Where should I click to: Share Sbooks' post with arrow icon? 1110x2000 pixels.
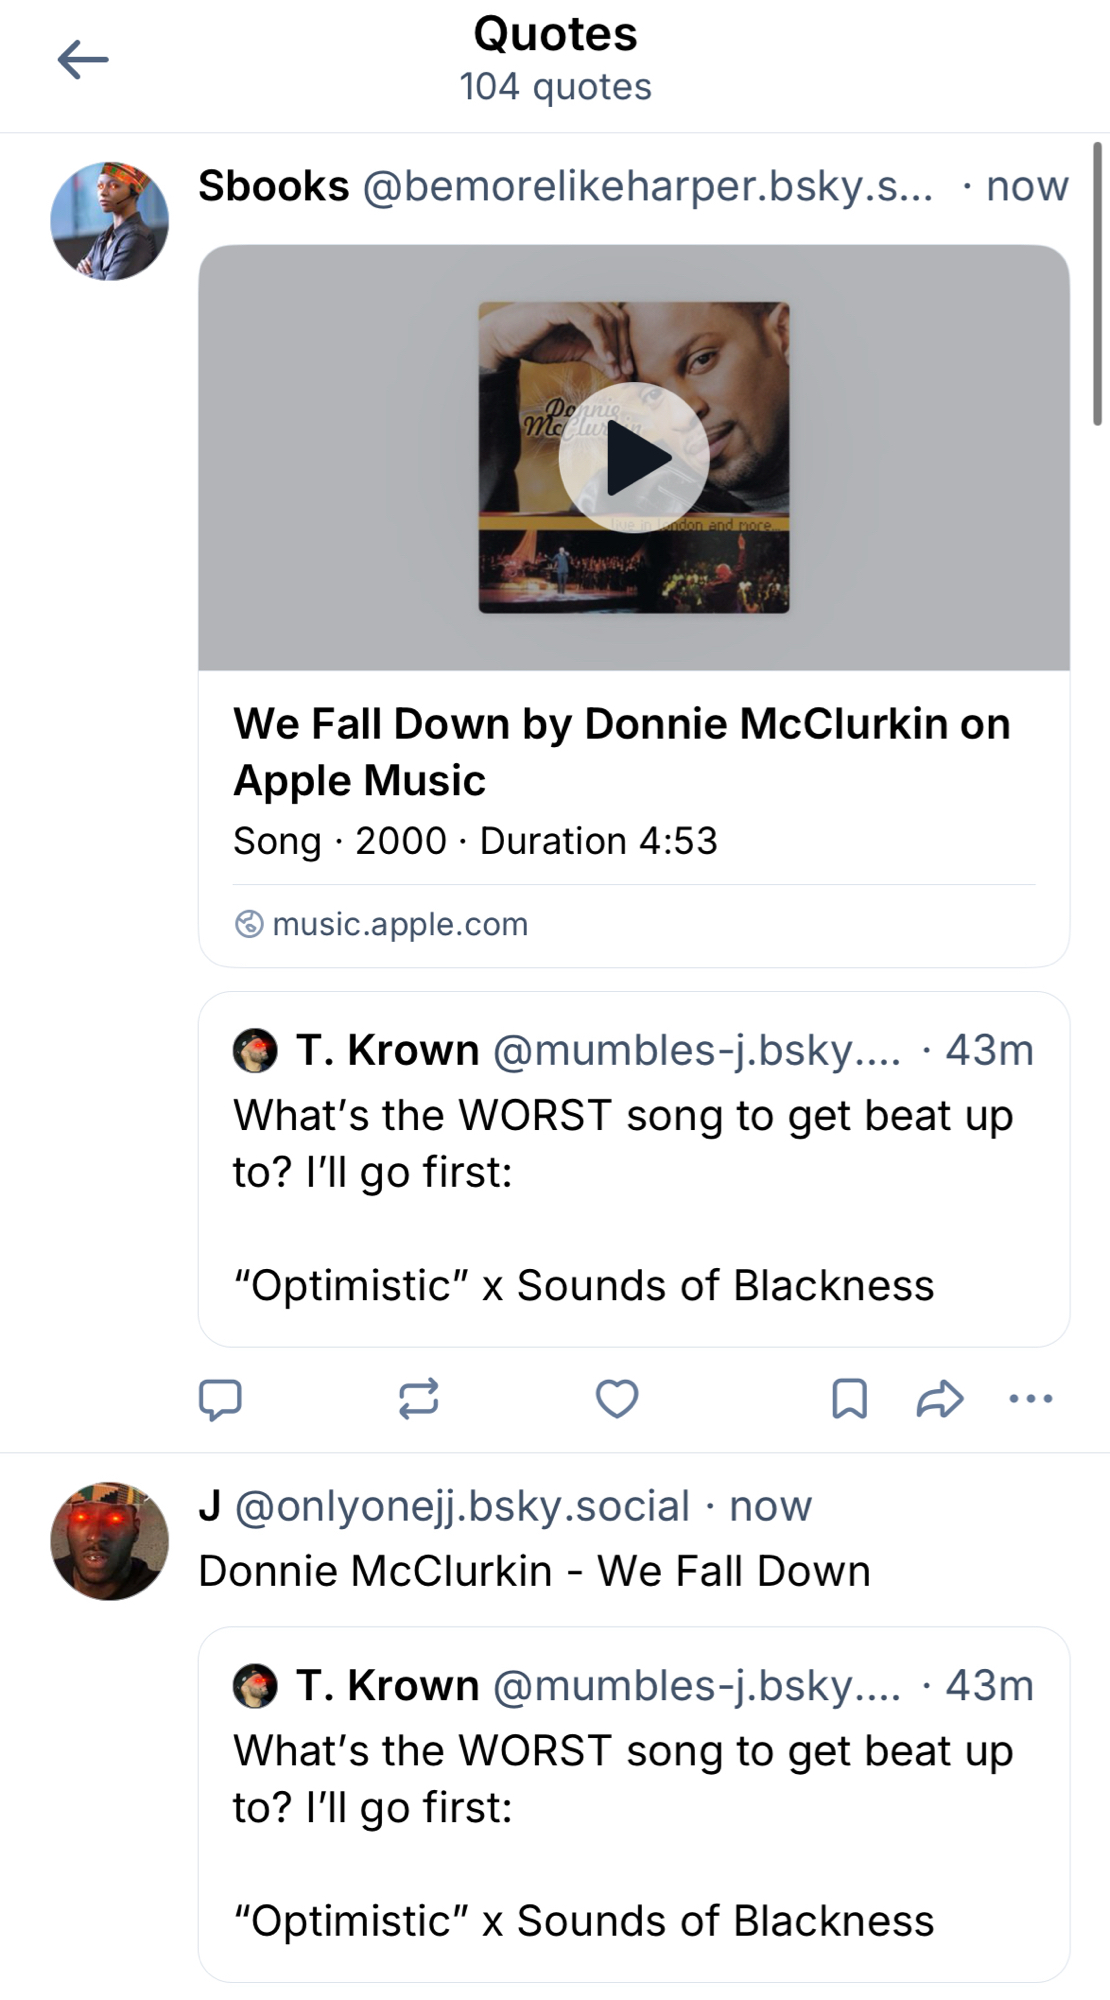tap(940, 1398)
